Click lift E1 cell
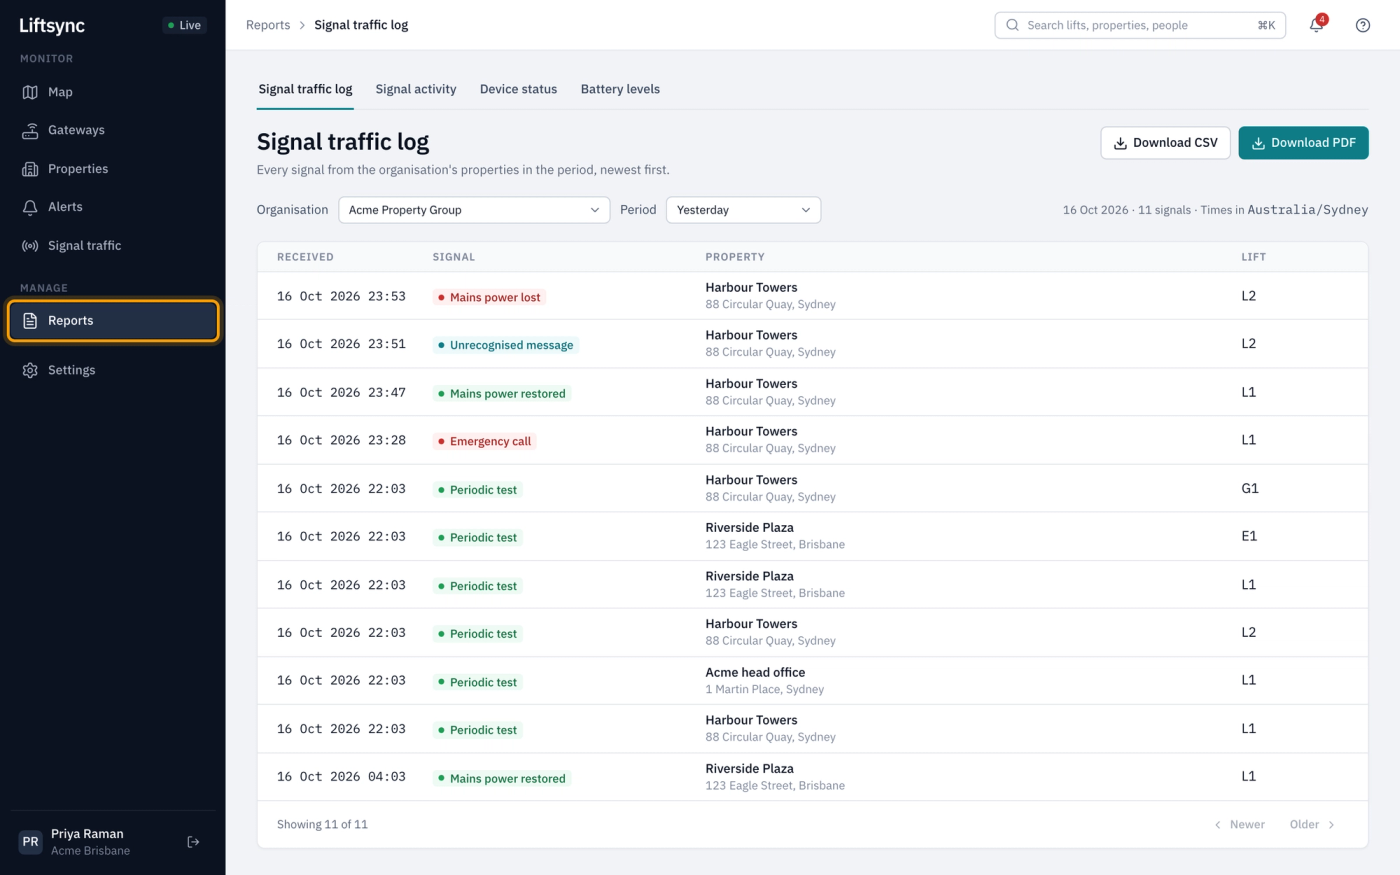 1249,537
